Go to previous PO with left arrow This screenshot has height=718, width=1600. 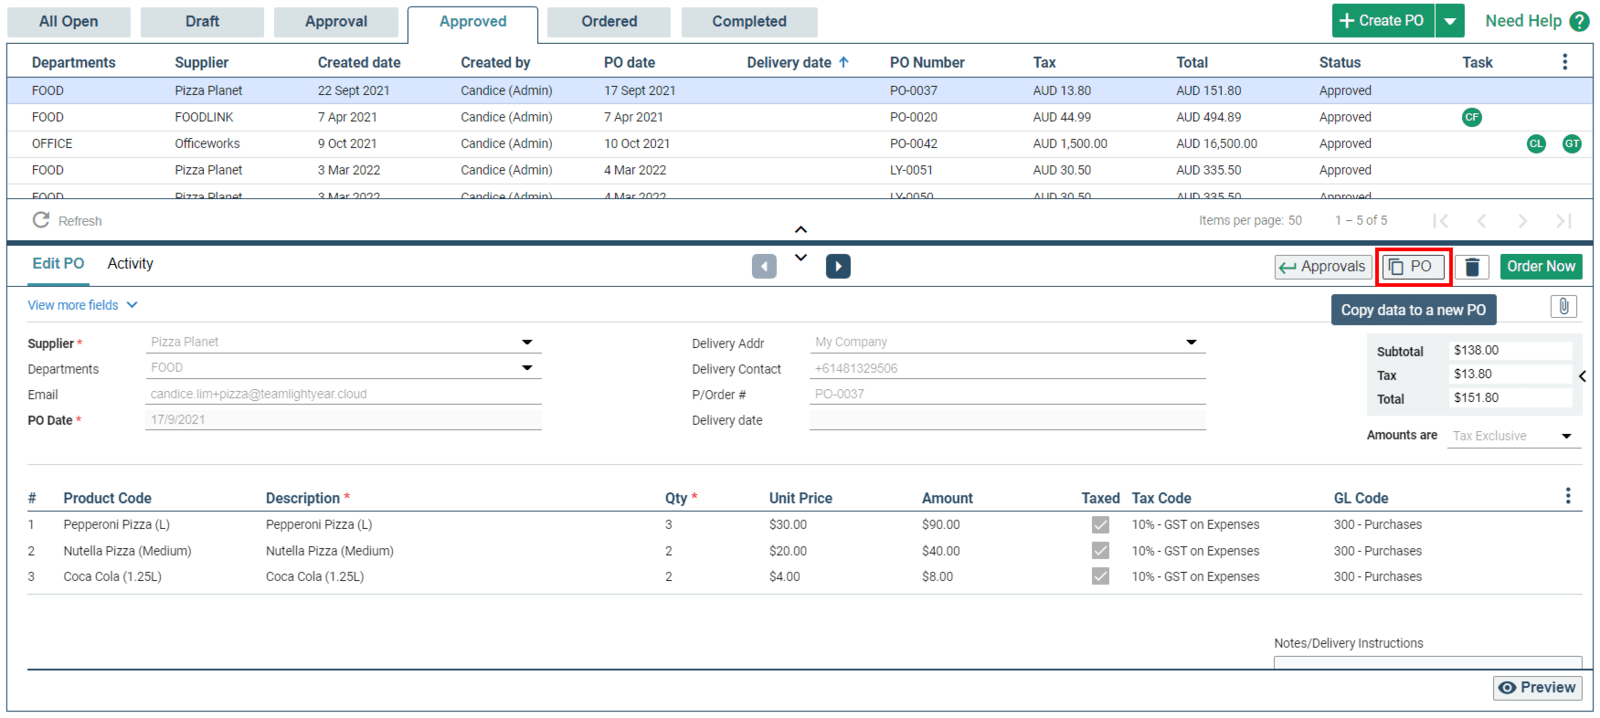(764, 267)
